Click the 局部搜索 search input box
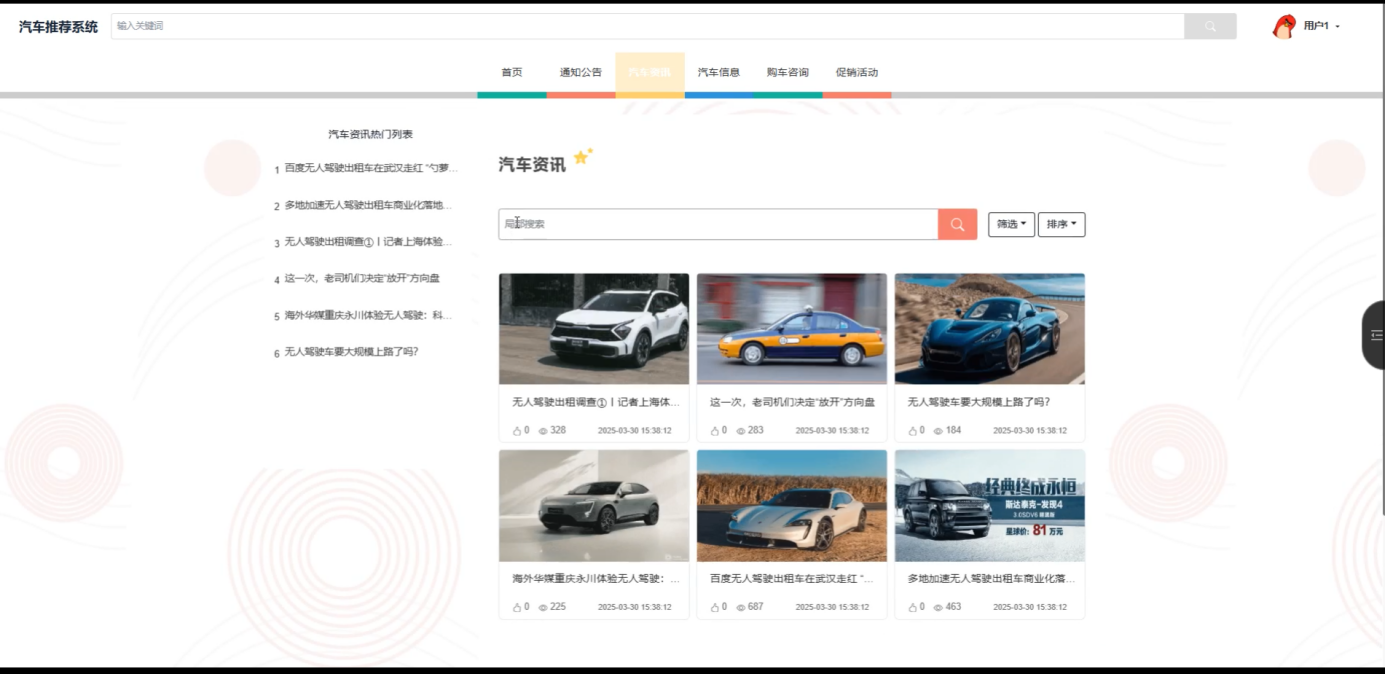The height and width of the screenshot is (674, 1385). [718, 224]
